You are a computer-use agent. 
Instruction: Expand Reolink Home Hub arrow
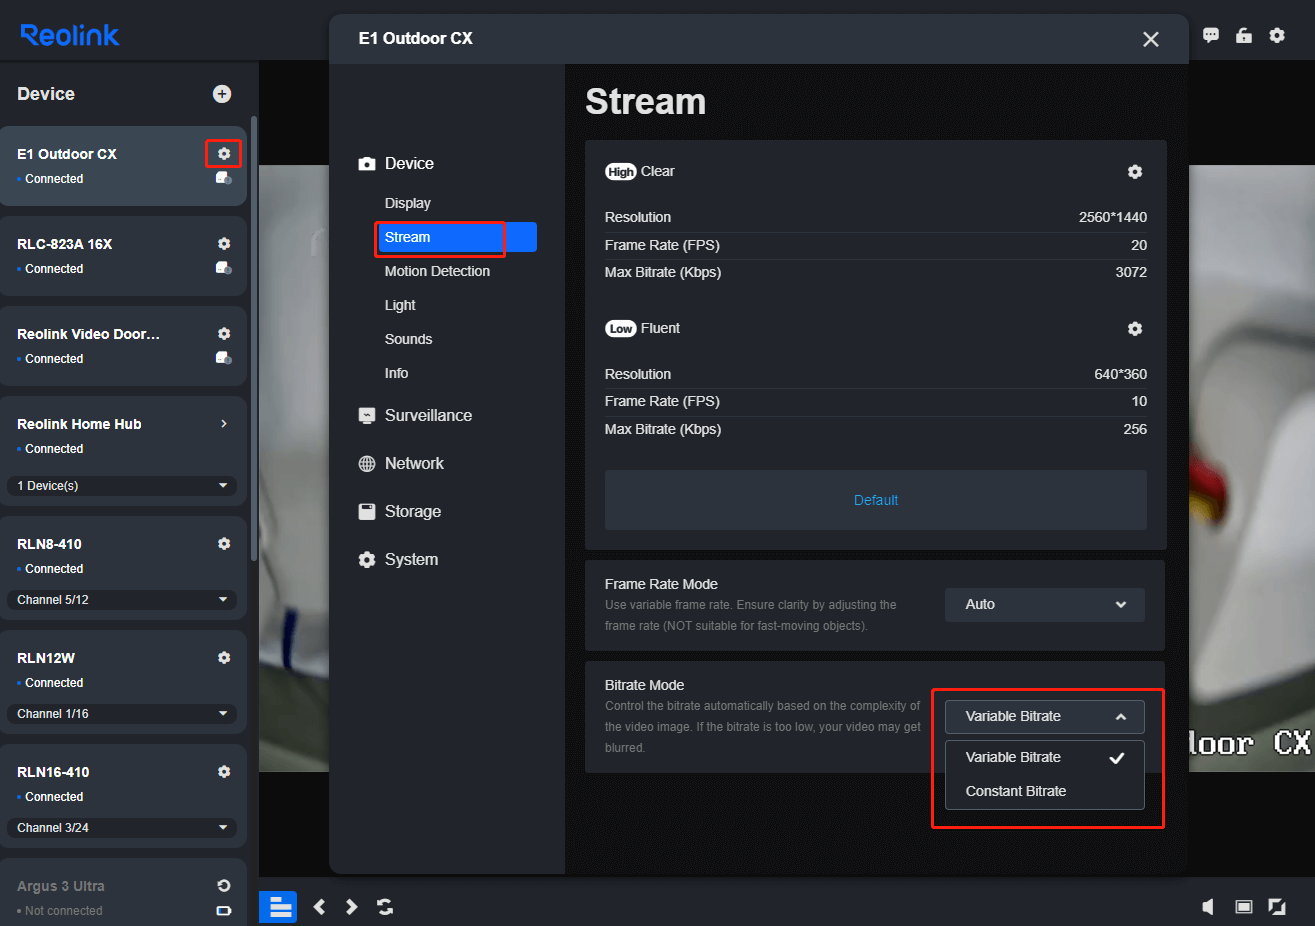click(x=224, y=423)
